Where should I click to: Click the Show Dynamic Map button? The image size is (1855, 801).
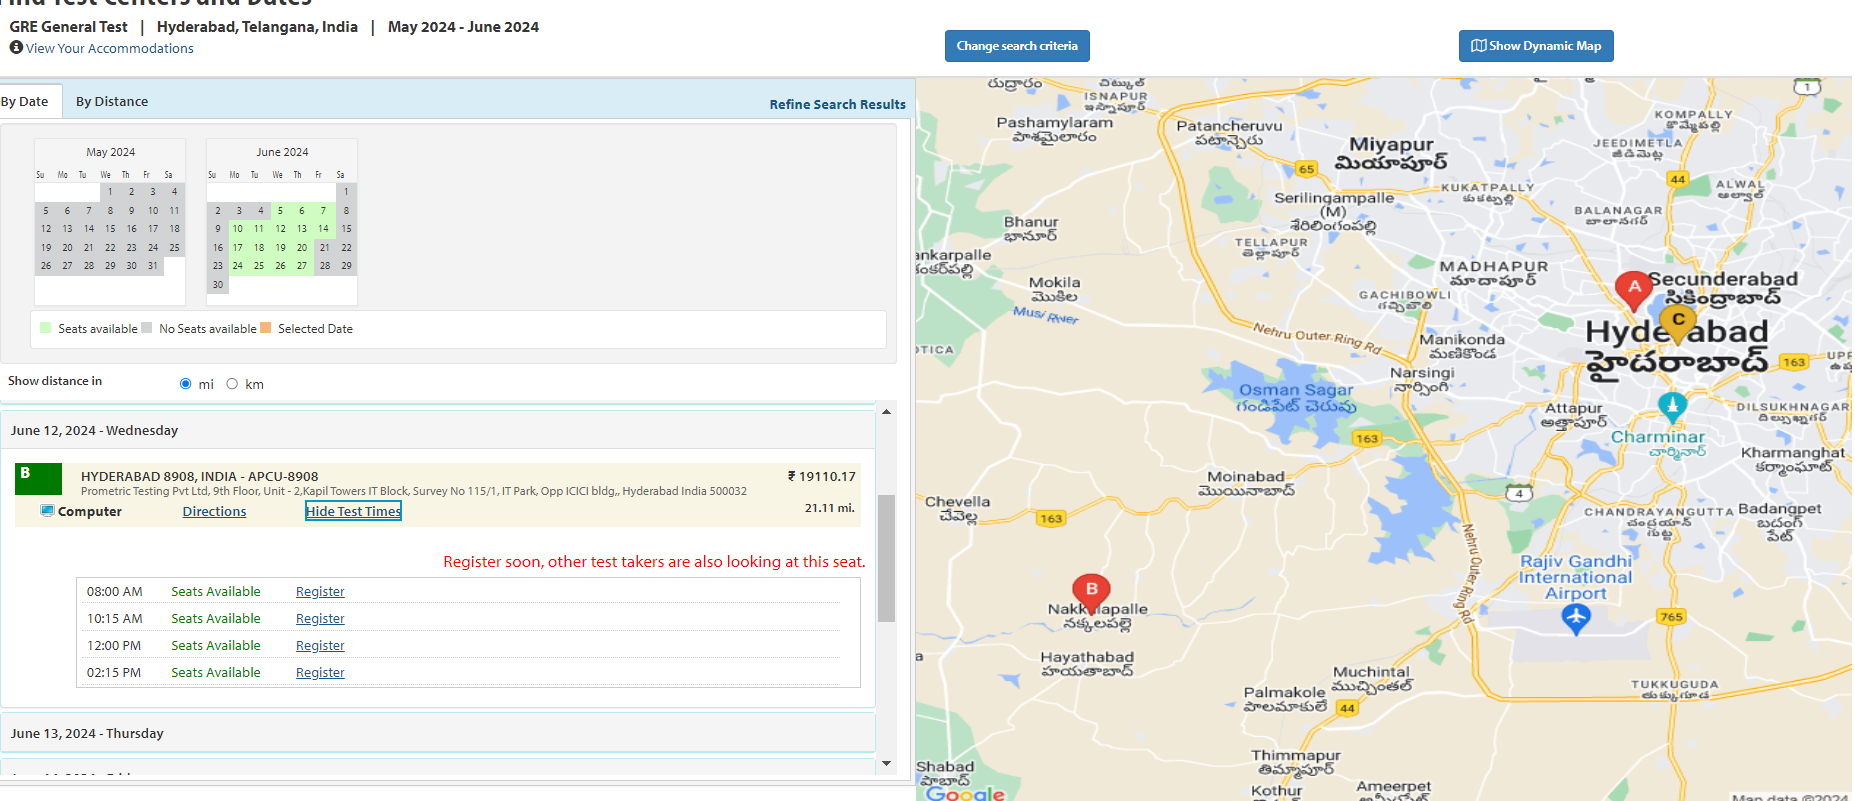coord(1536,46)
